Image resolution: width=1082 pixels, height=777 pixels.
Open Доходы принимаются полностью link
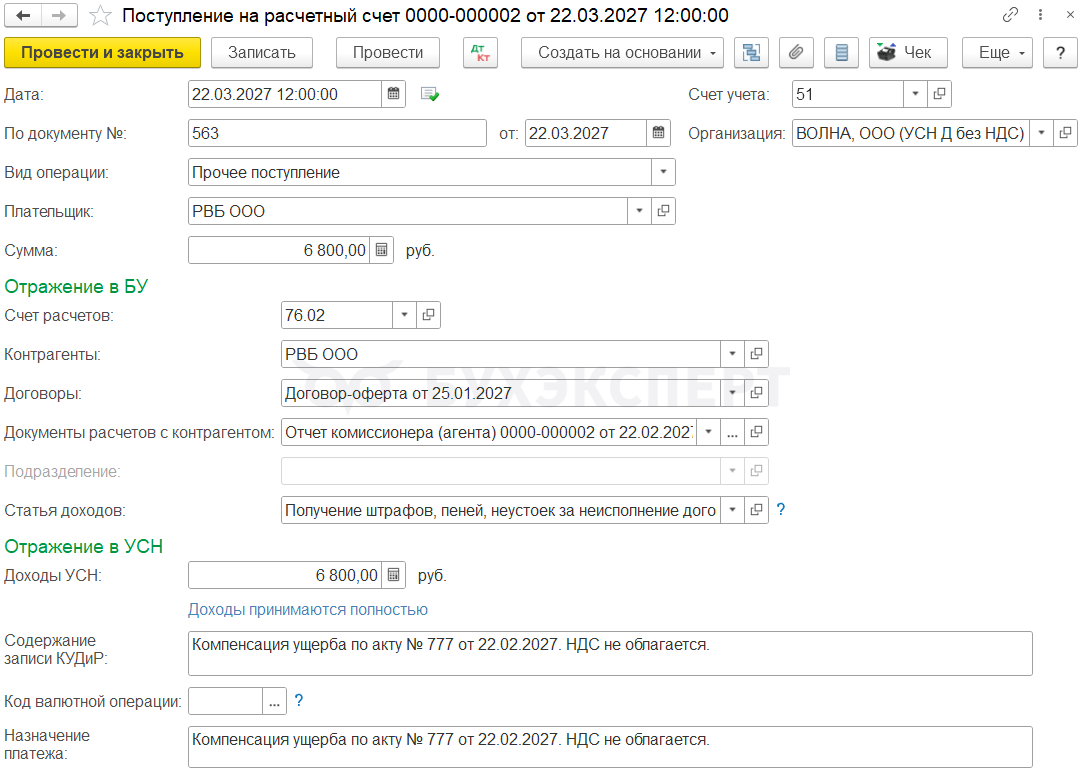308,610
